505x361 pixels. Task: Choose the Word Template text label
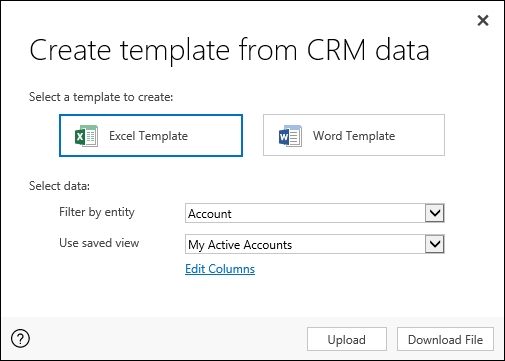coord(354,136)
